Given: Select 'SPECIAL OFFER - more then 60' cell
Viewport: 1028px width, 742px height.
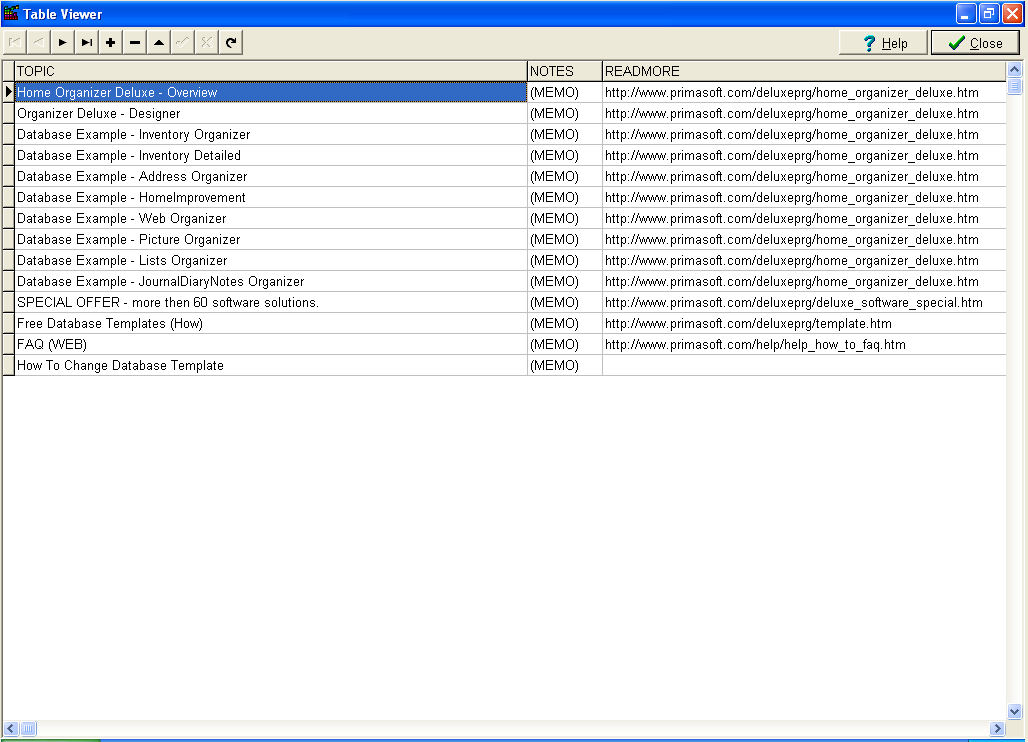Looking at the screenshot, I should (x=271, y=302).
